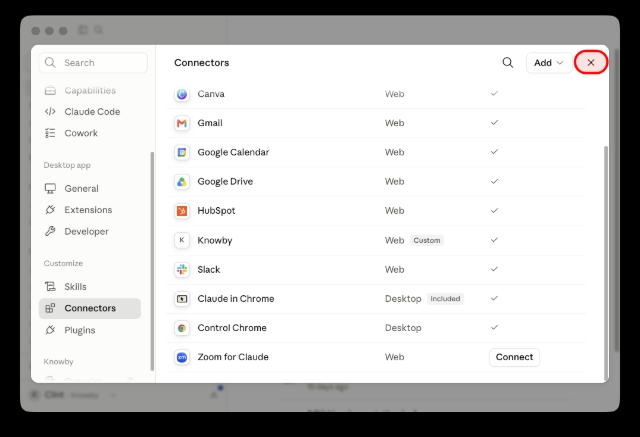Image resolution: width=640 pixels, height=437 pixels.
Task: Click the Customize section label
Action: click(x=63, y=263)
